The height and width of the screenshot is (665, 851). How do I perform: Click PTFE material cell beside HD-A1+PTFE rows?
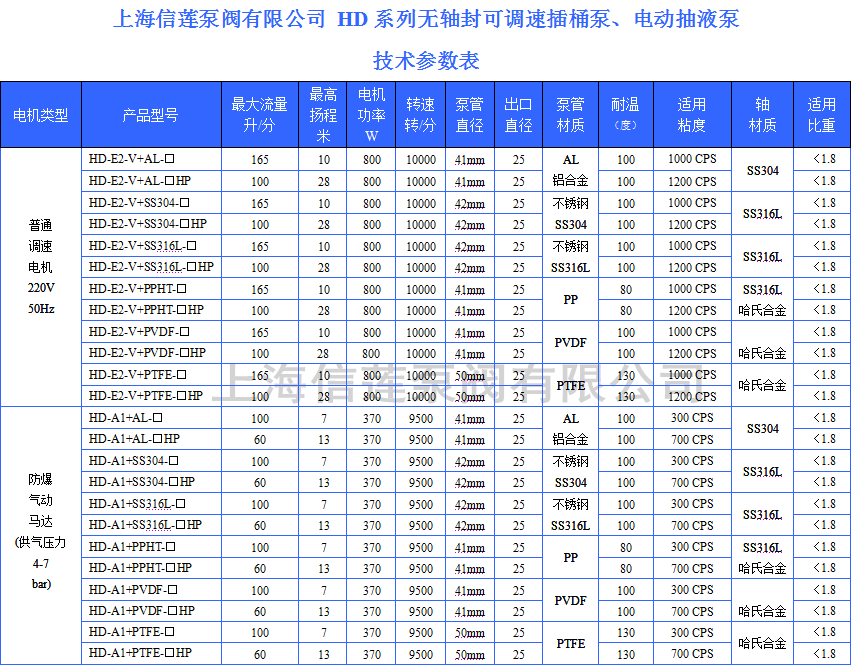tap(570, 643)
